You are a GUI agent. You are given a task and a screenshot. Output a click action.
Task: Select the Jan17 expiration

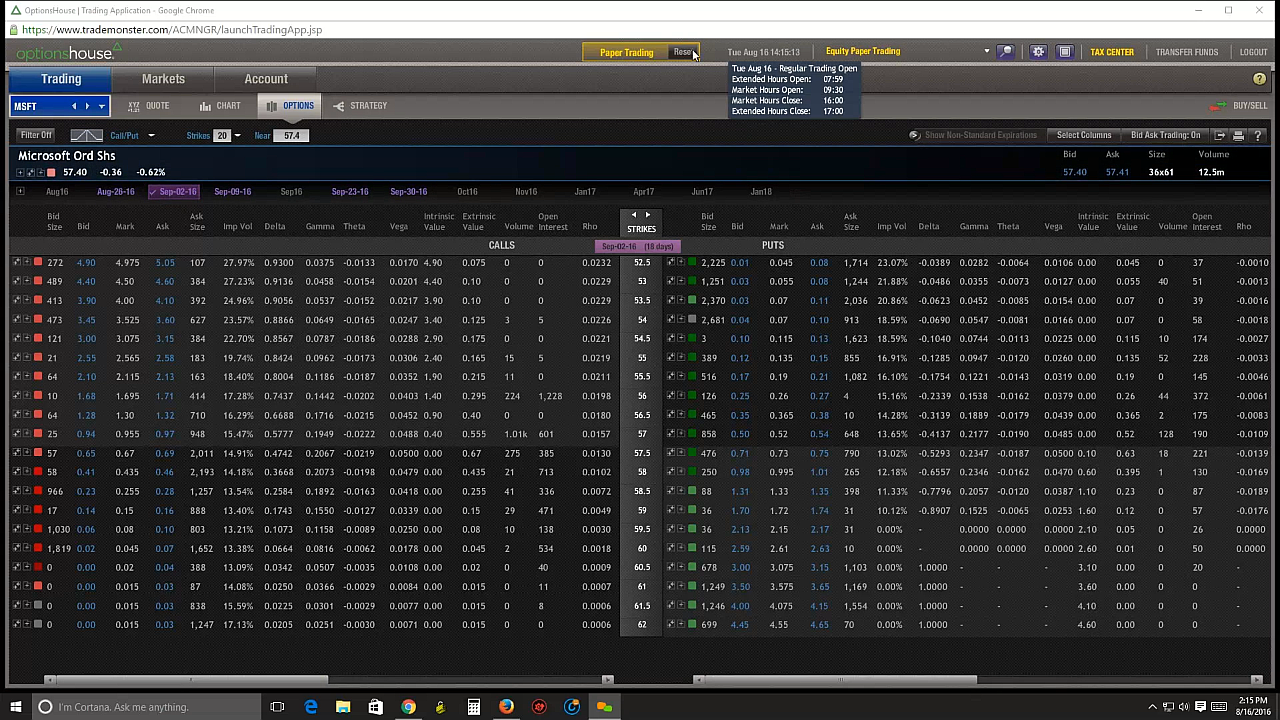coord(585,192)
